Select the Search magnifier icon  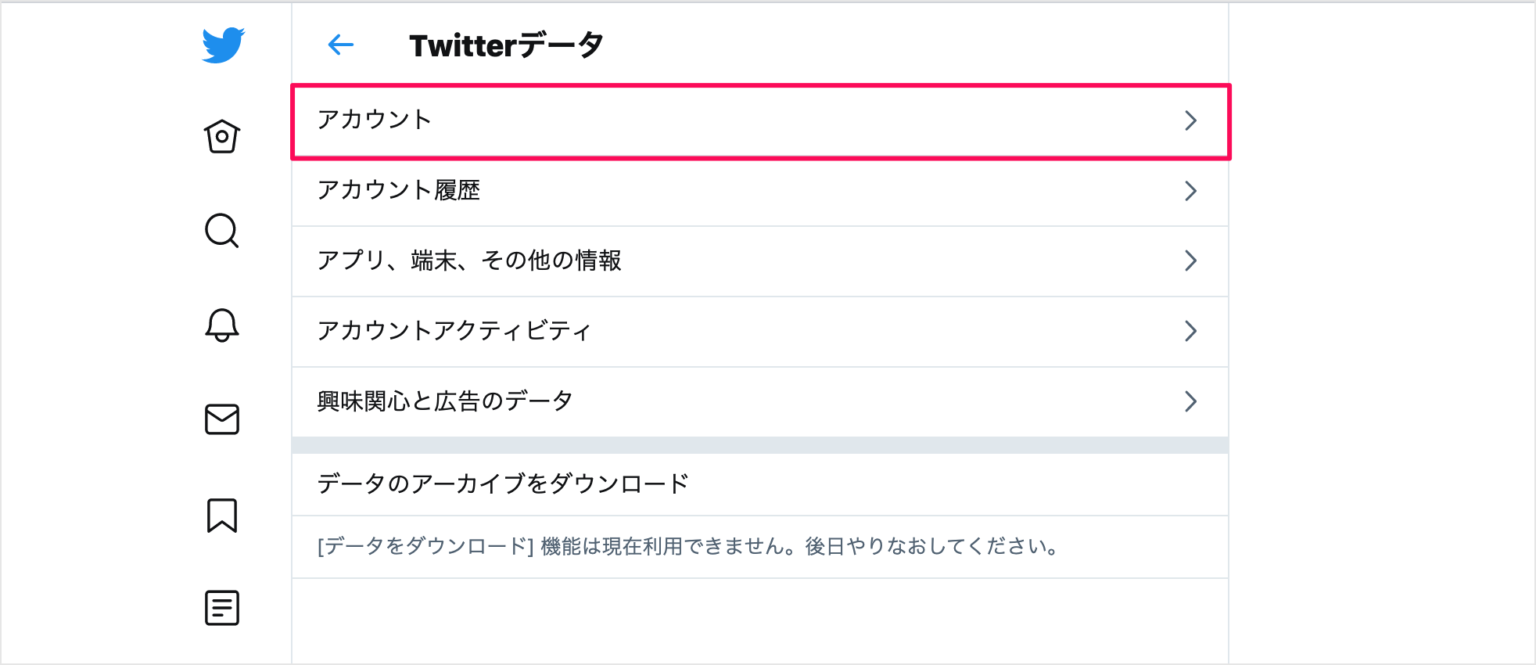(x=222, y=231)
